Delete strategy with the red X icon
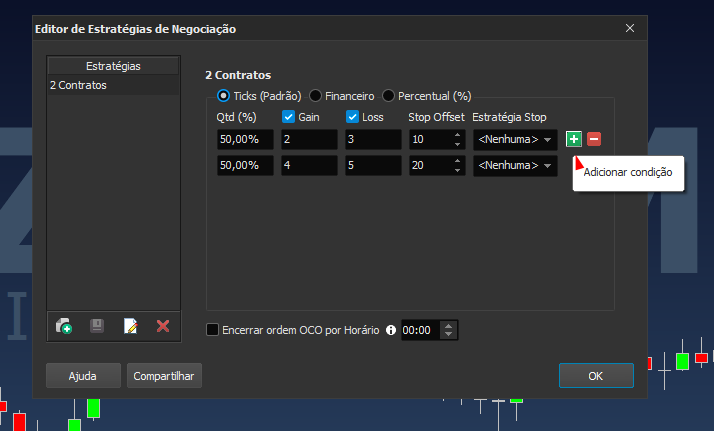The image size is (714, 431). pyautogui.click(x=163, y=326)
